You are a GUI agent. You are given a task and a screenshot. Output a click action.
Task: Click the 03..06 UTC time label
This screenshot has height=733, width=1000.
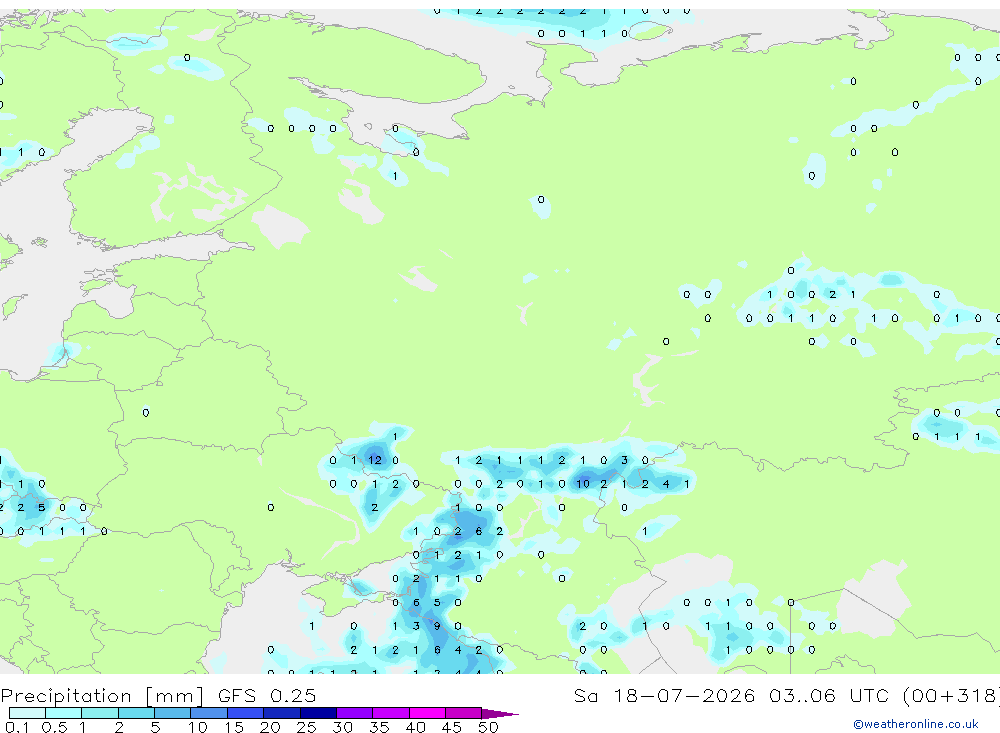pyautogui.click(x=831, y=695)
